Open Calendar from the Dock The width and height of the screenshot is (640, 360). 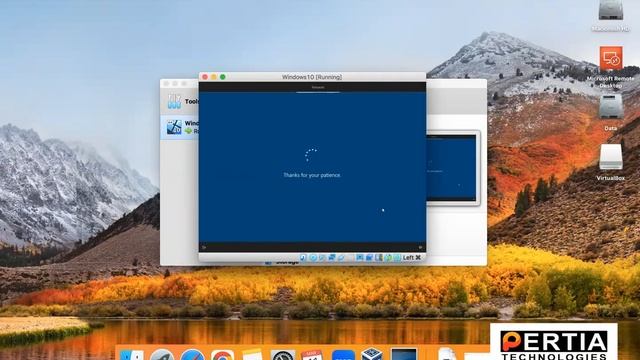[312, 355]
